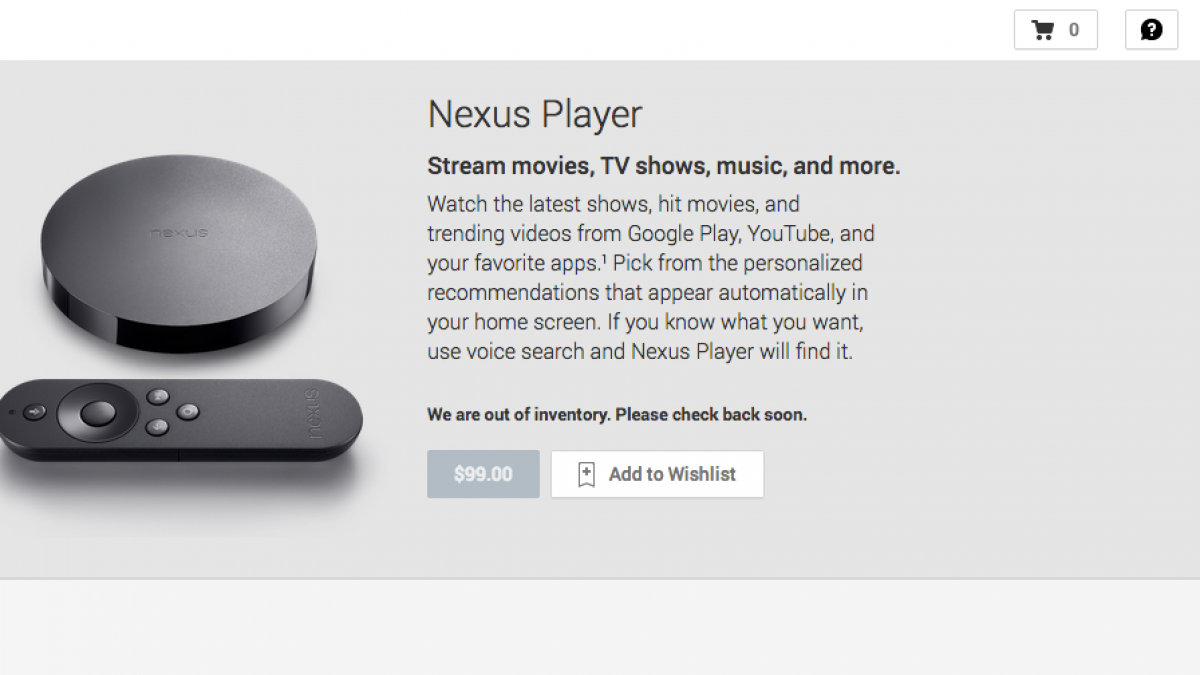
Task: Click the nexus logo on the round player
Action: [179, 232]
